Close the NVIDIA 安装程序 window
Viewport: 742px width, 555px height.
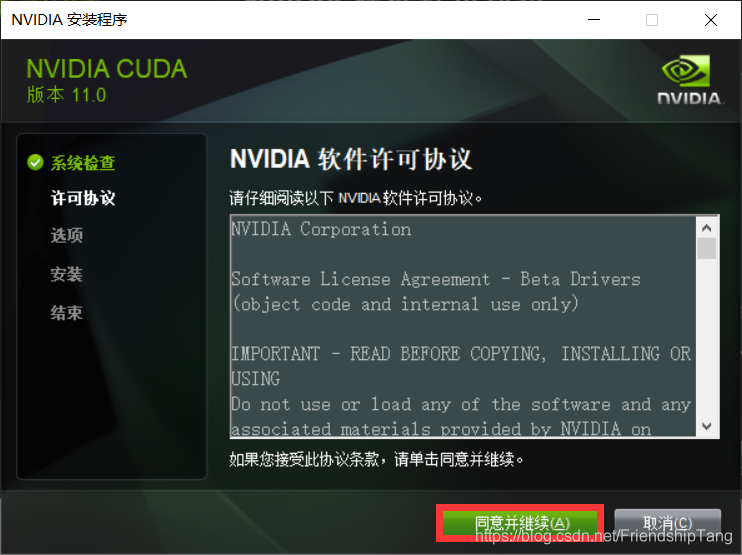tap(711, 20)
